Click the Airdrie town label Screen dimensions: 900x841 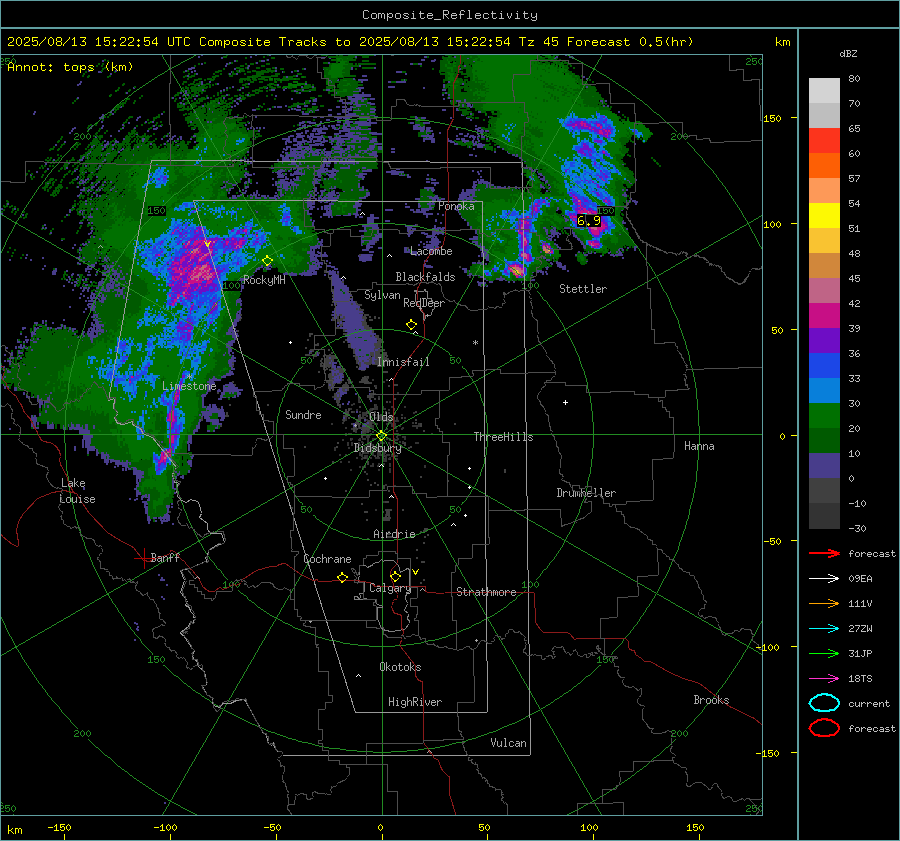394,534
